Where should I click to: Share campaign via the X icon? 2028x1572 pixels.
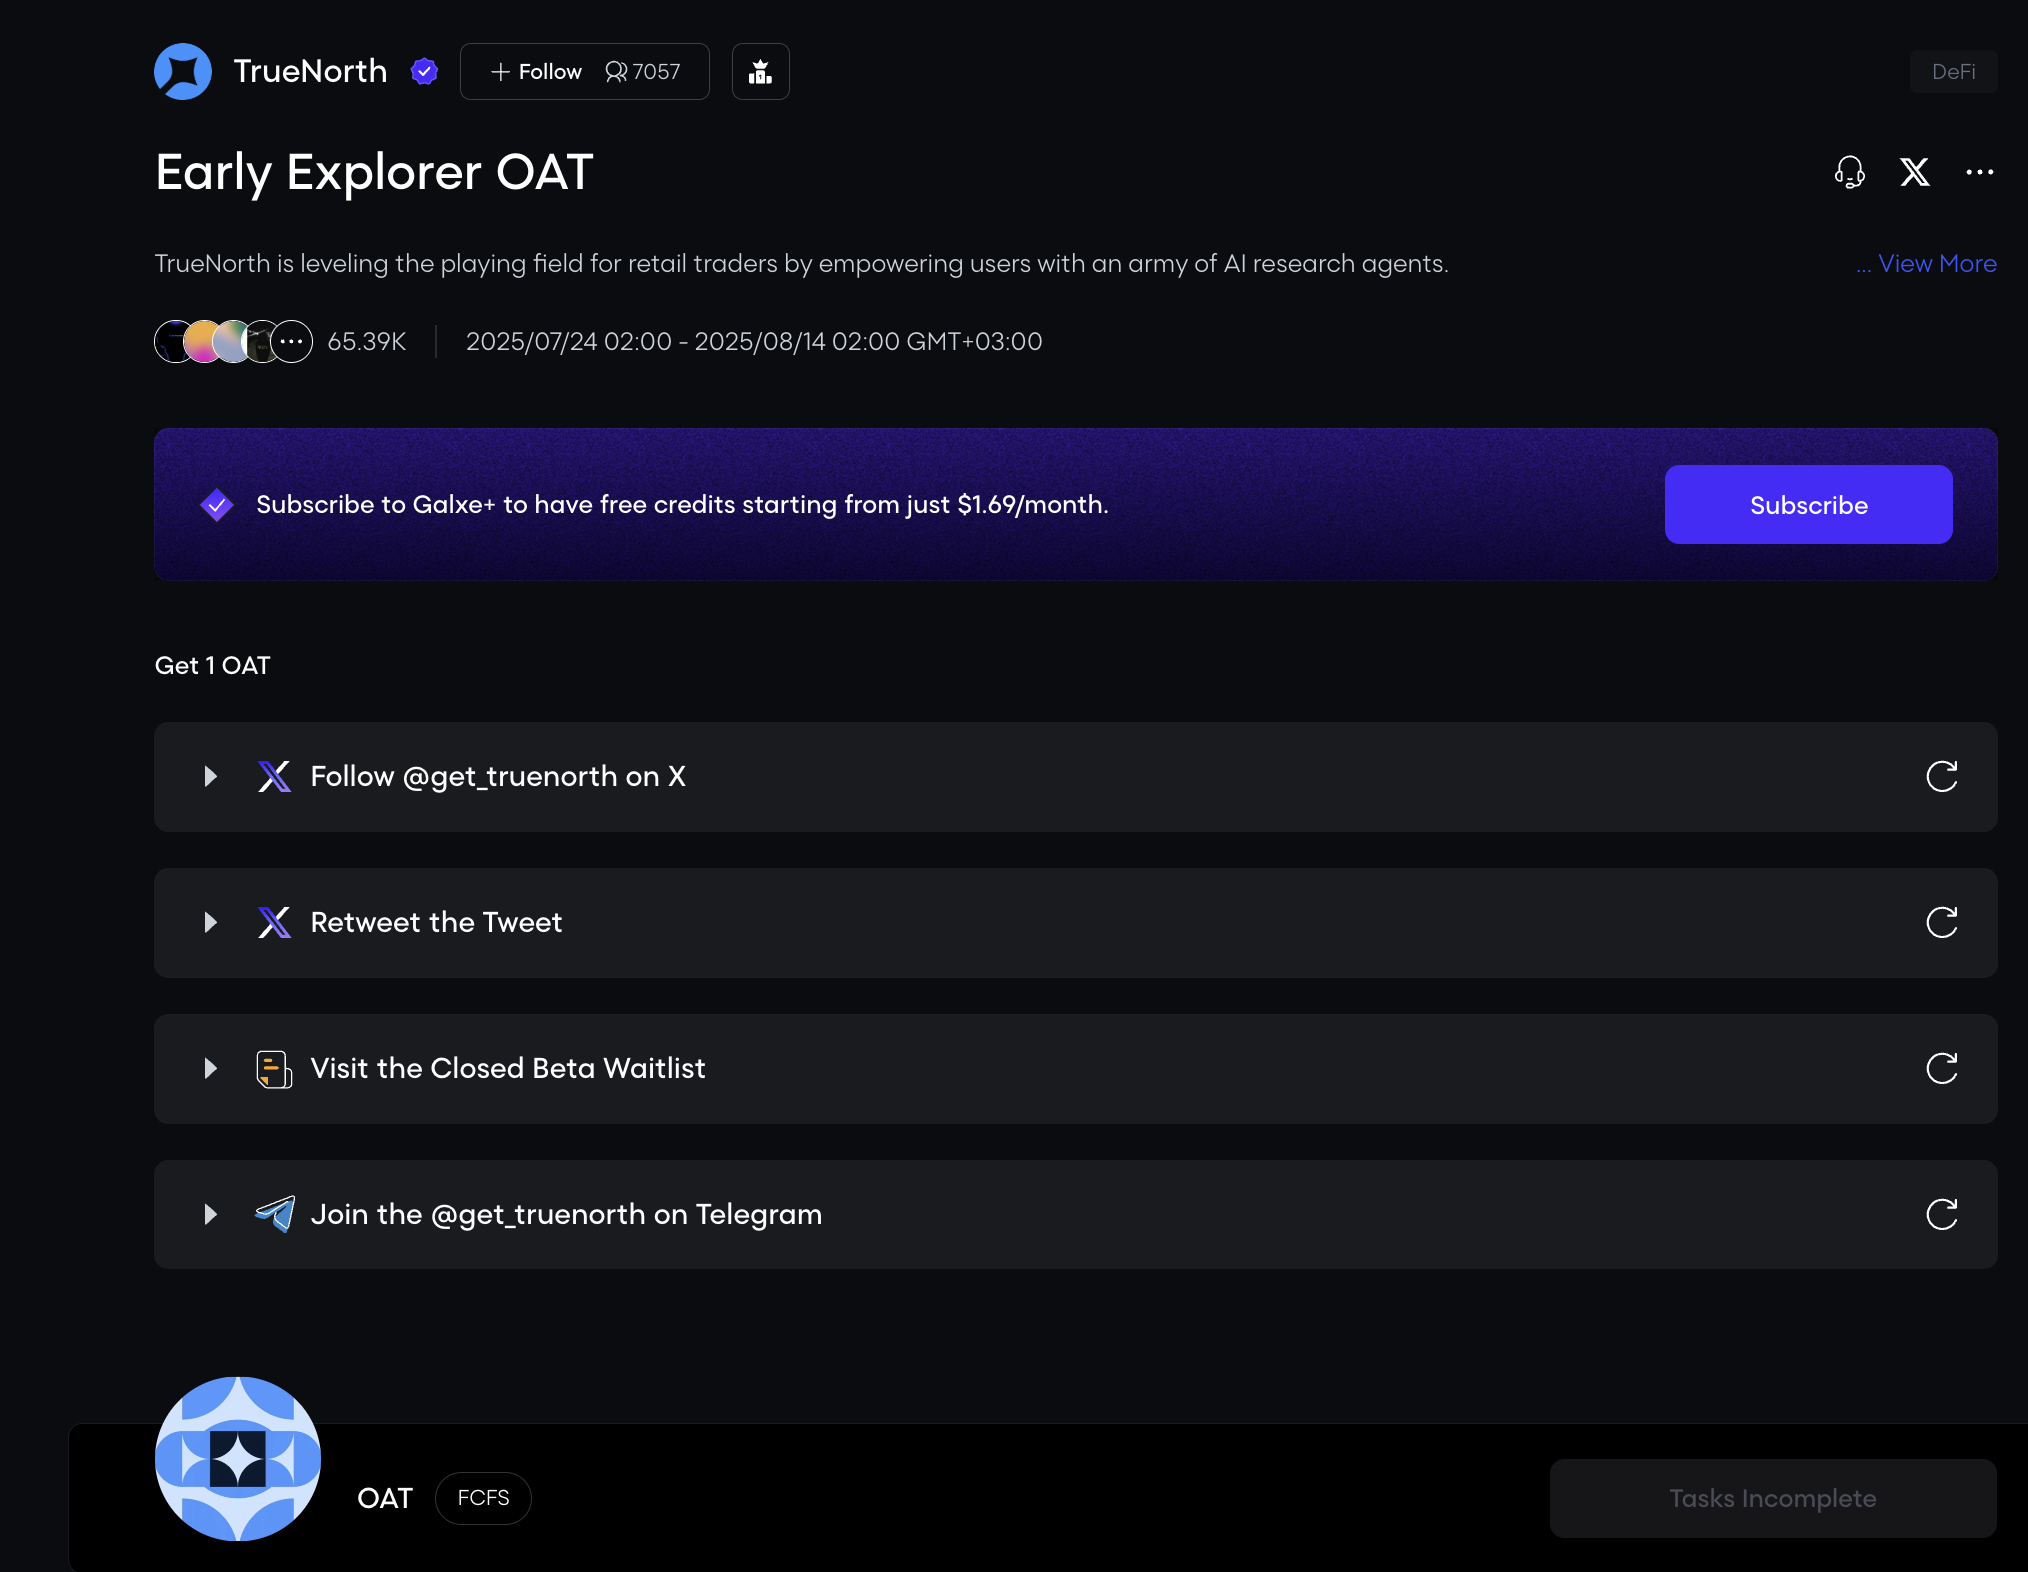1914,172
